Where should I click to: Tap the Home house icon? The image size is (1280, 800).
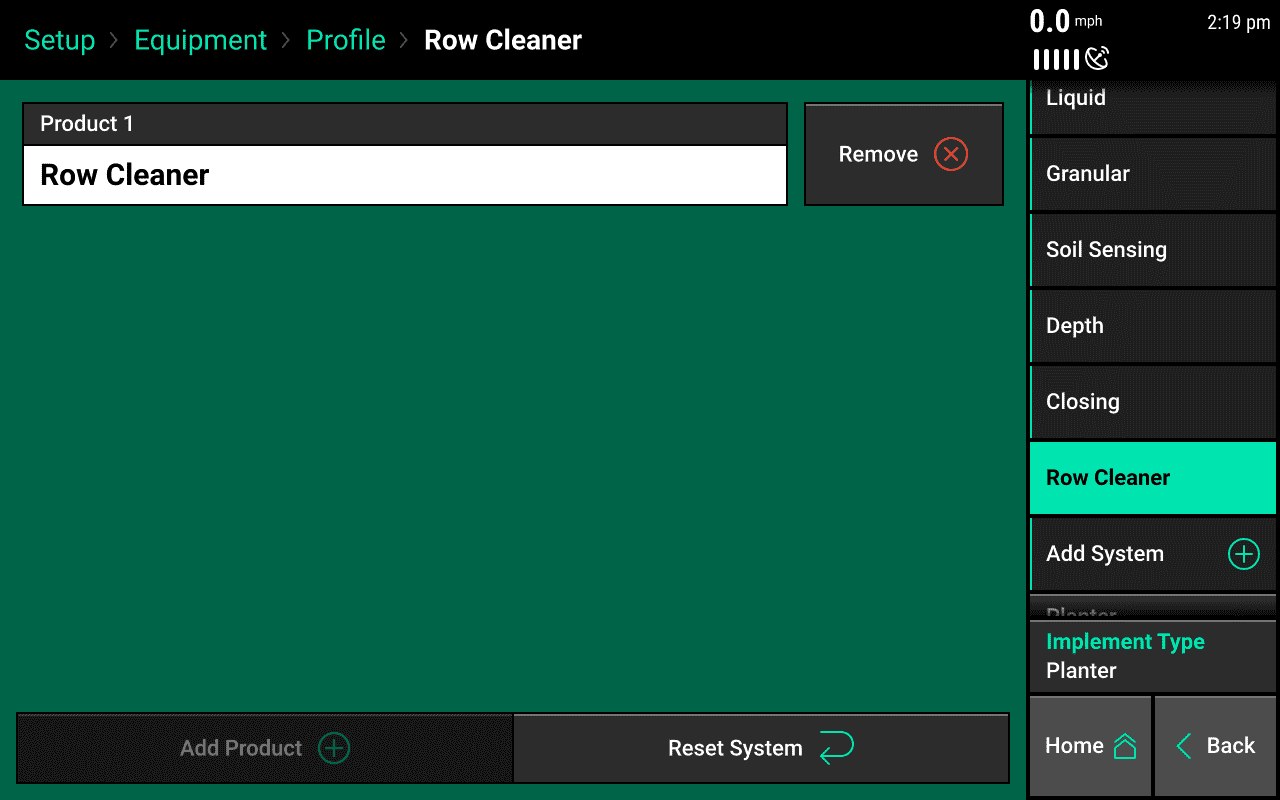[1125, 746]
